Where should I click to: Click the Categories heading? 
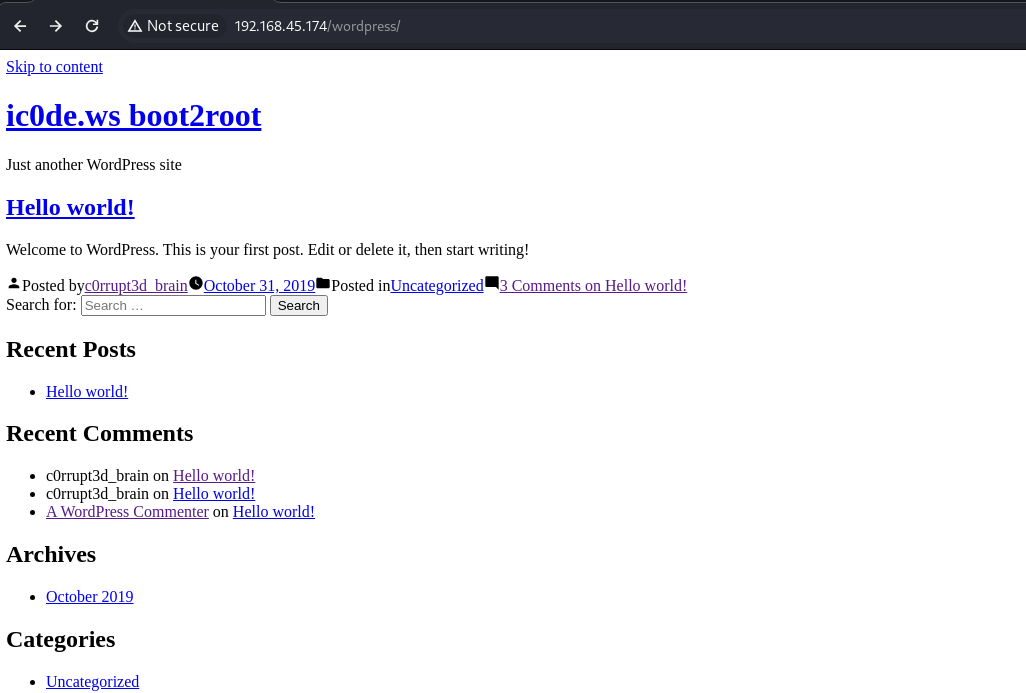pyautogui.click(x=61, y=640)
